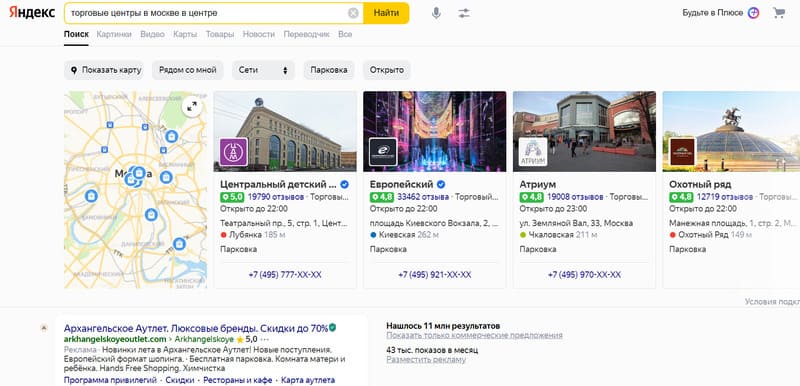Screen dimensions: 800x386
Task: Open Будьте в Плюсе link
Action: click(712, 13)
